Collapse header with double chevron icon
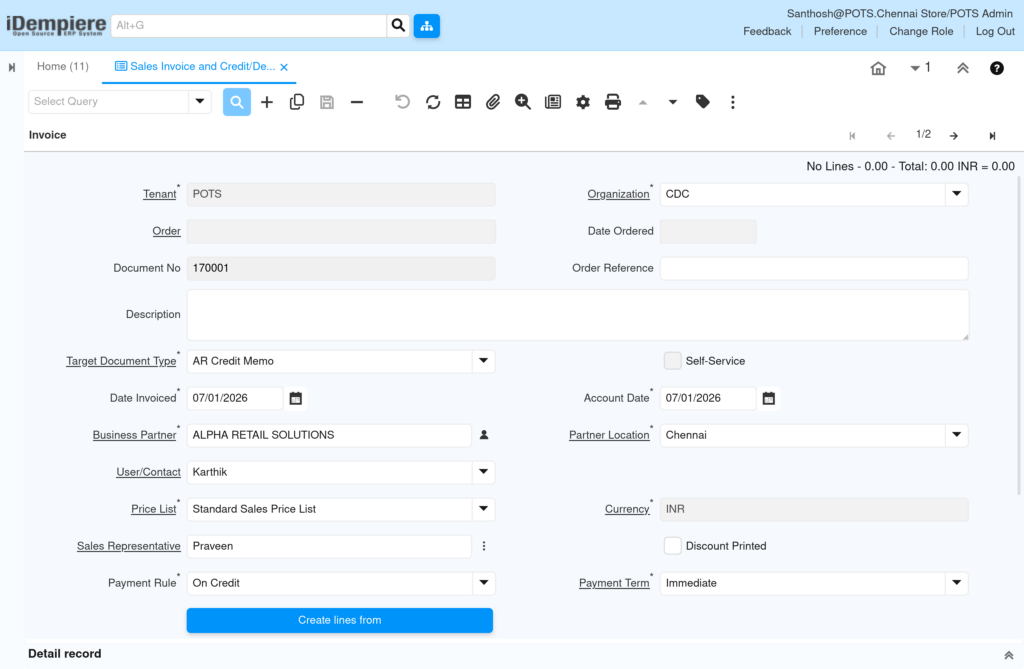This screenshot has width=1024, height=669. coord(963,68)
